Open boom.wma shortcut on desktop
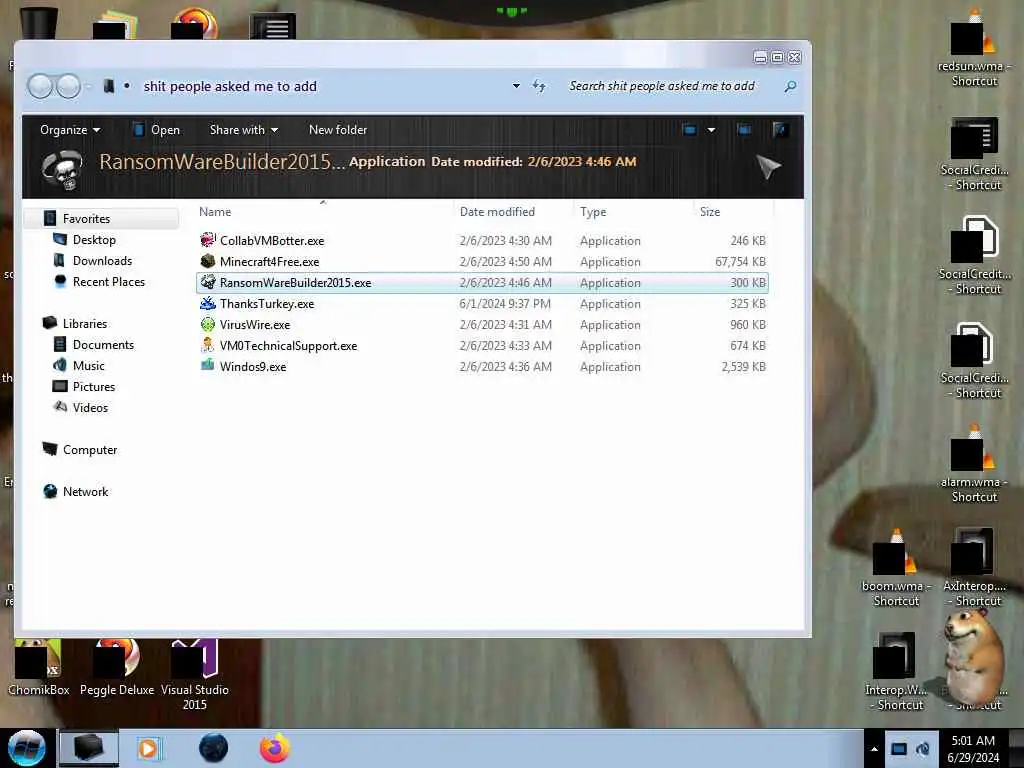 [895, 568]
